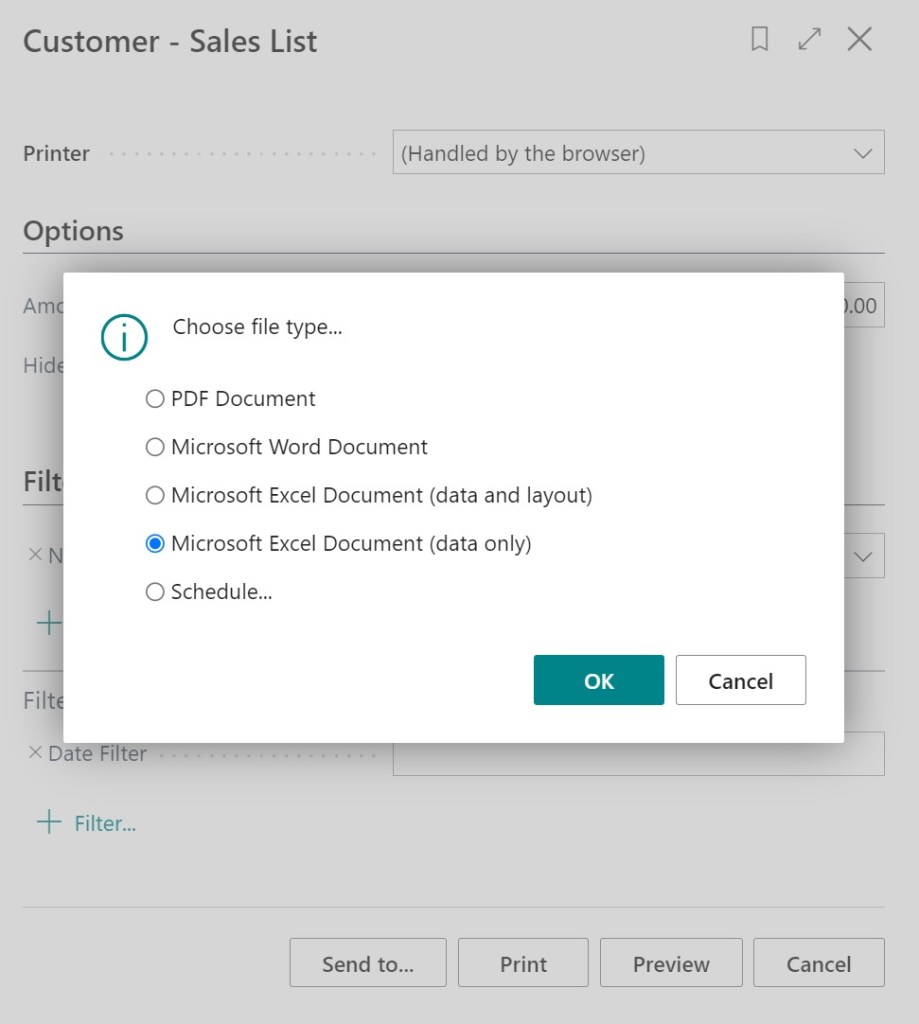Open the report Preview

click(x=671, y=963)
